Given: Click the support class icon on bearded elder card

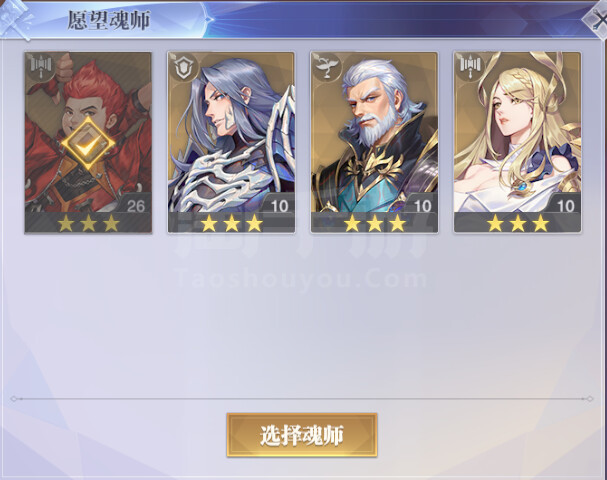Looking at the screenshot, I should point(327,67).
